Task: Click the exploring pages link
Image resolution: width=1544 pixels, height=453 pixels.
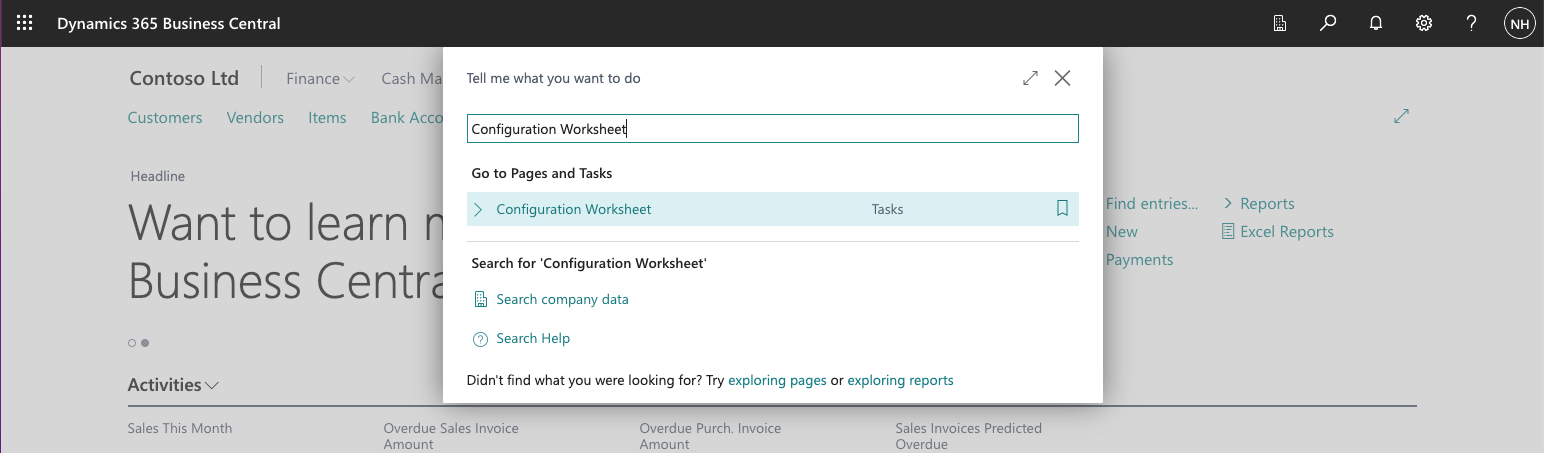Action: pos(777,380)
